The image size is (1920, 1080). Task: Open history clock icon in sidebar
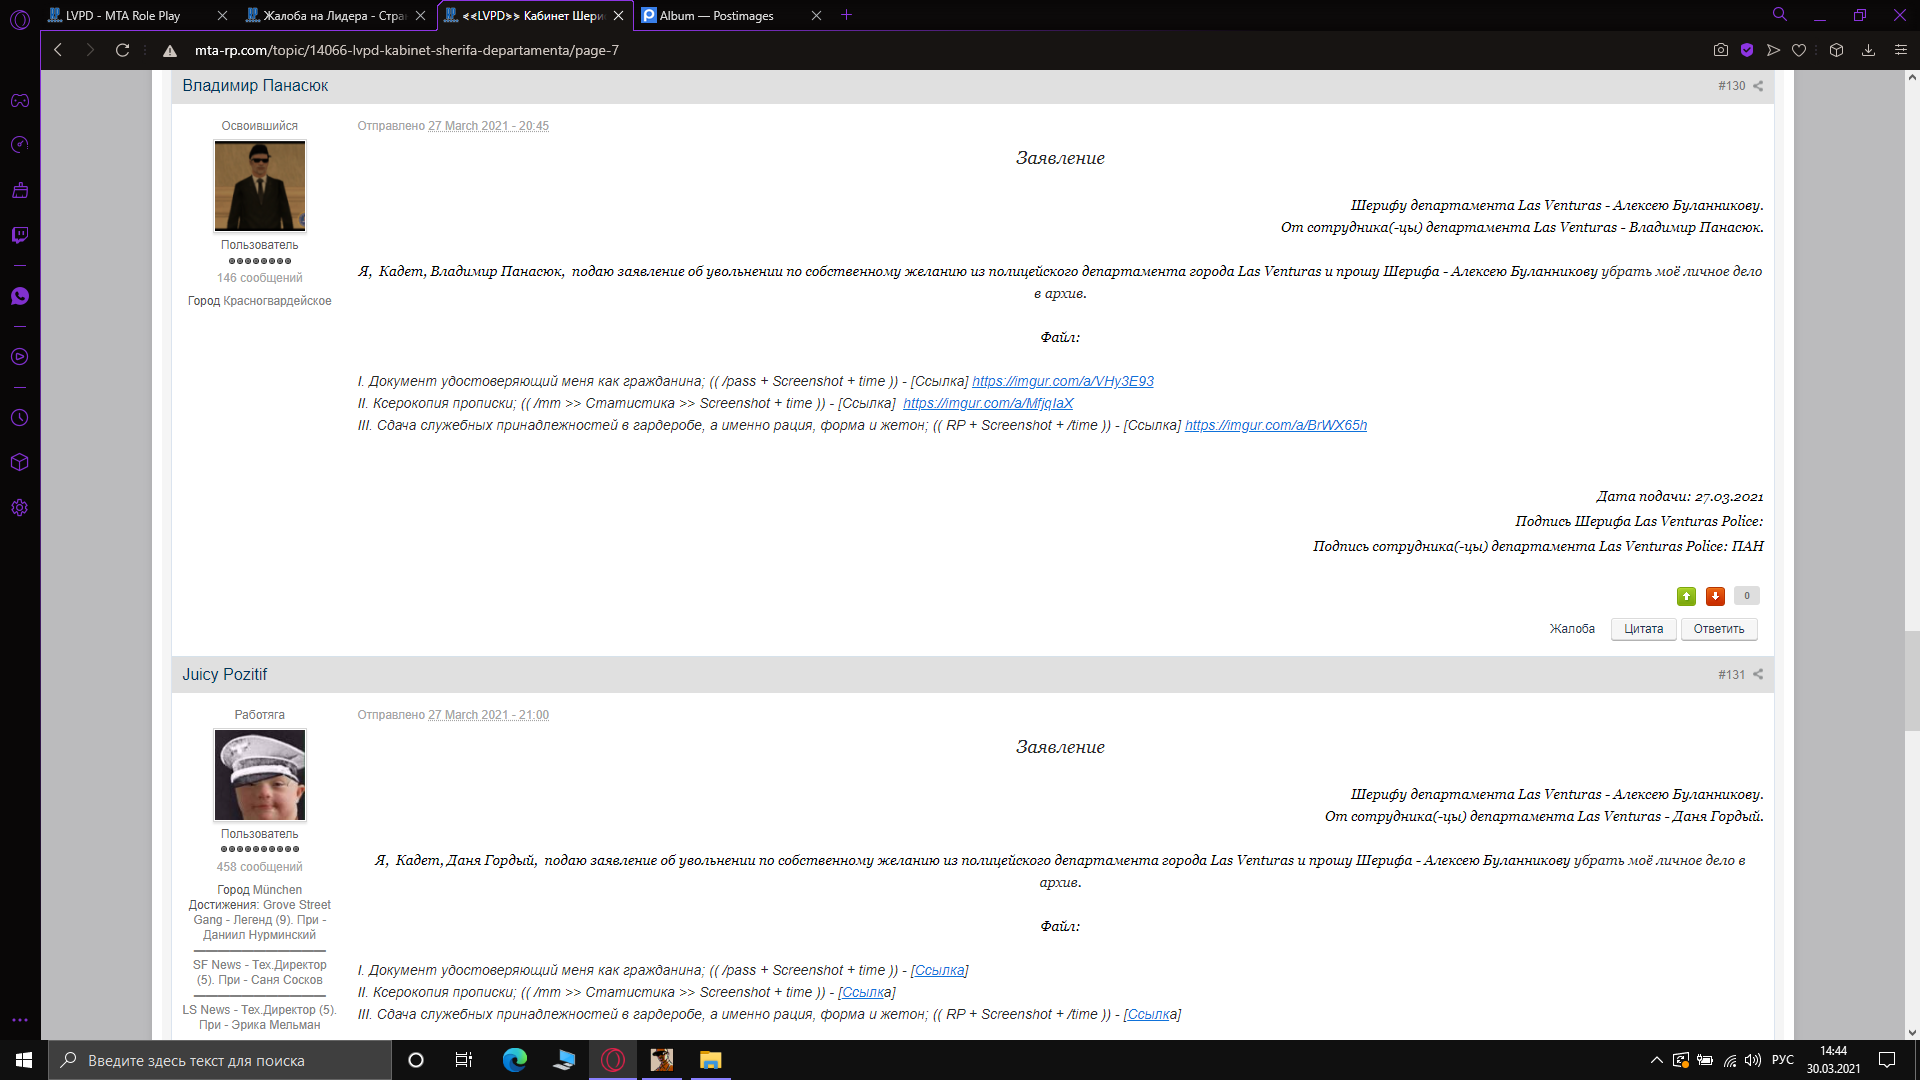20,418
